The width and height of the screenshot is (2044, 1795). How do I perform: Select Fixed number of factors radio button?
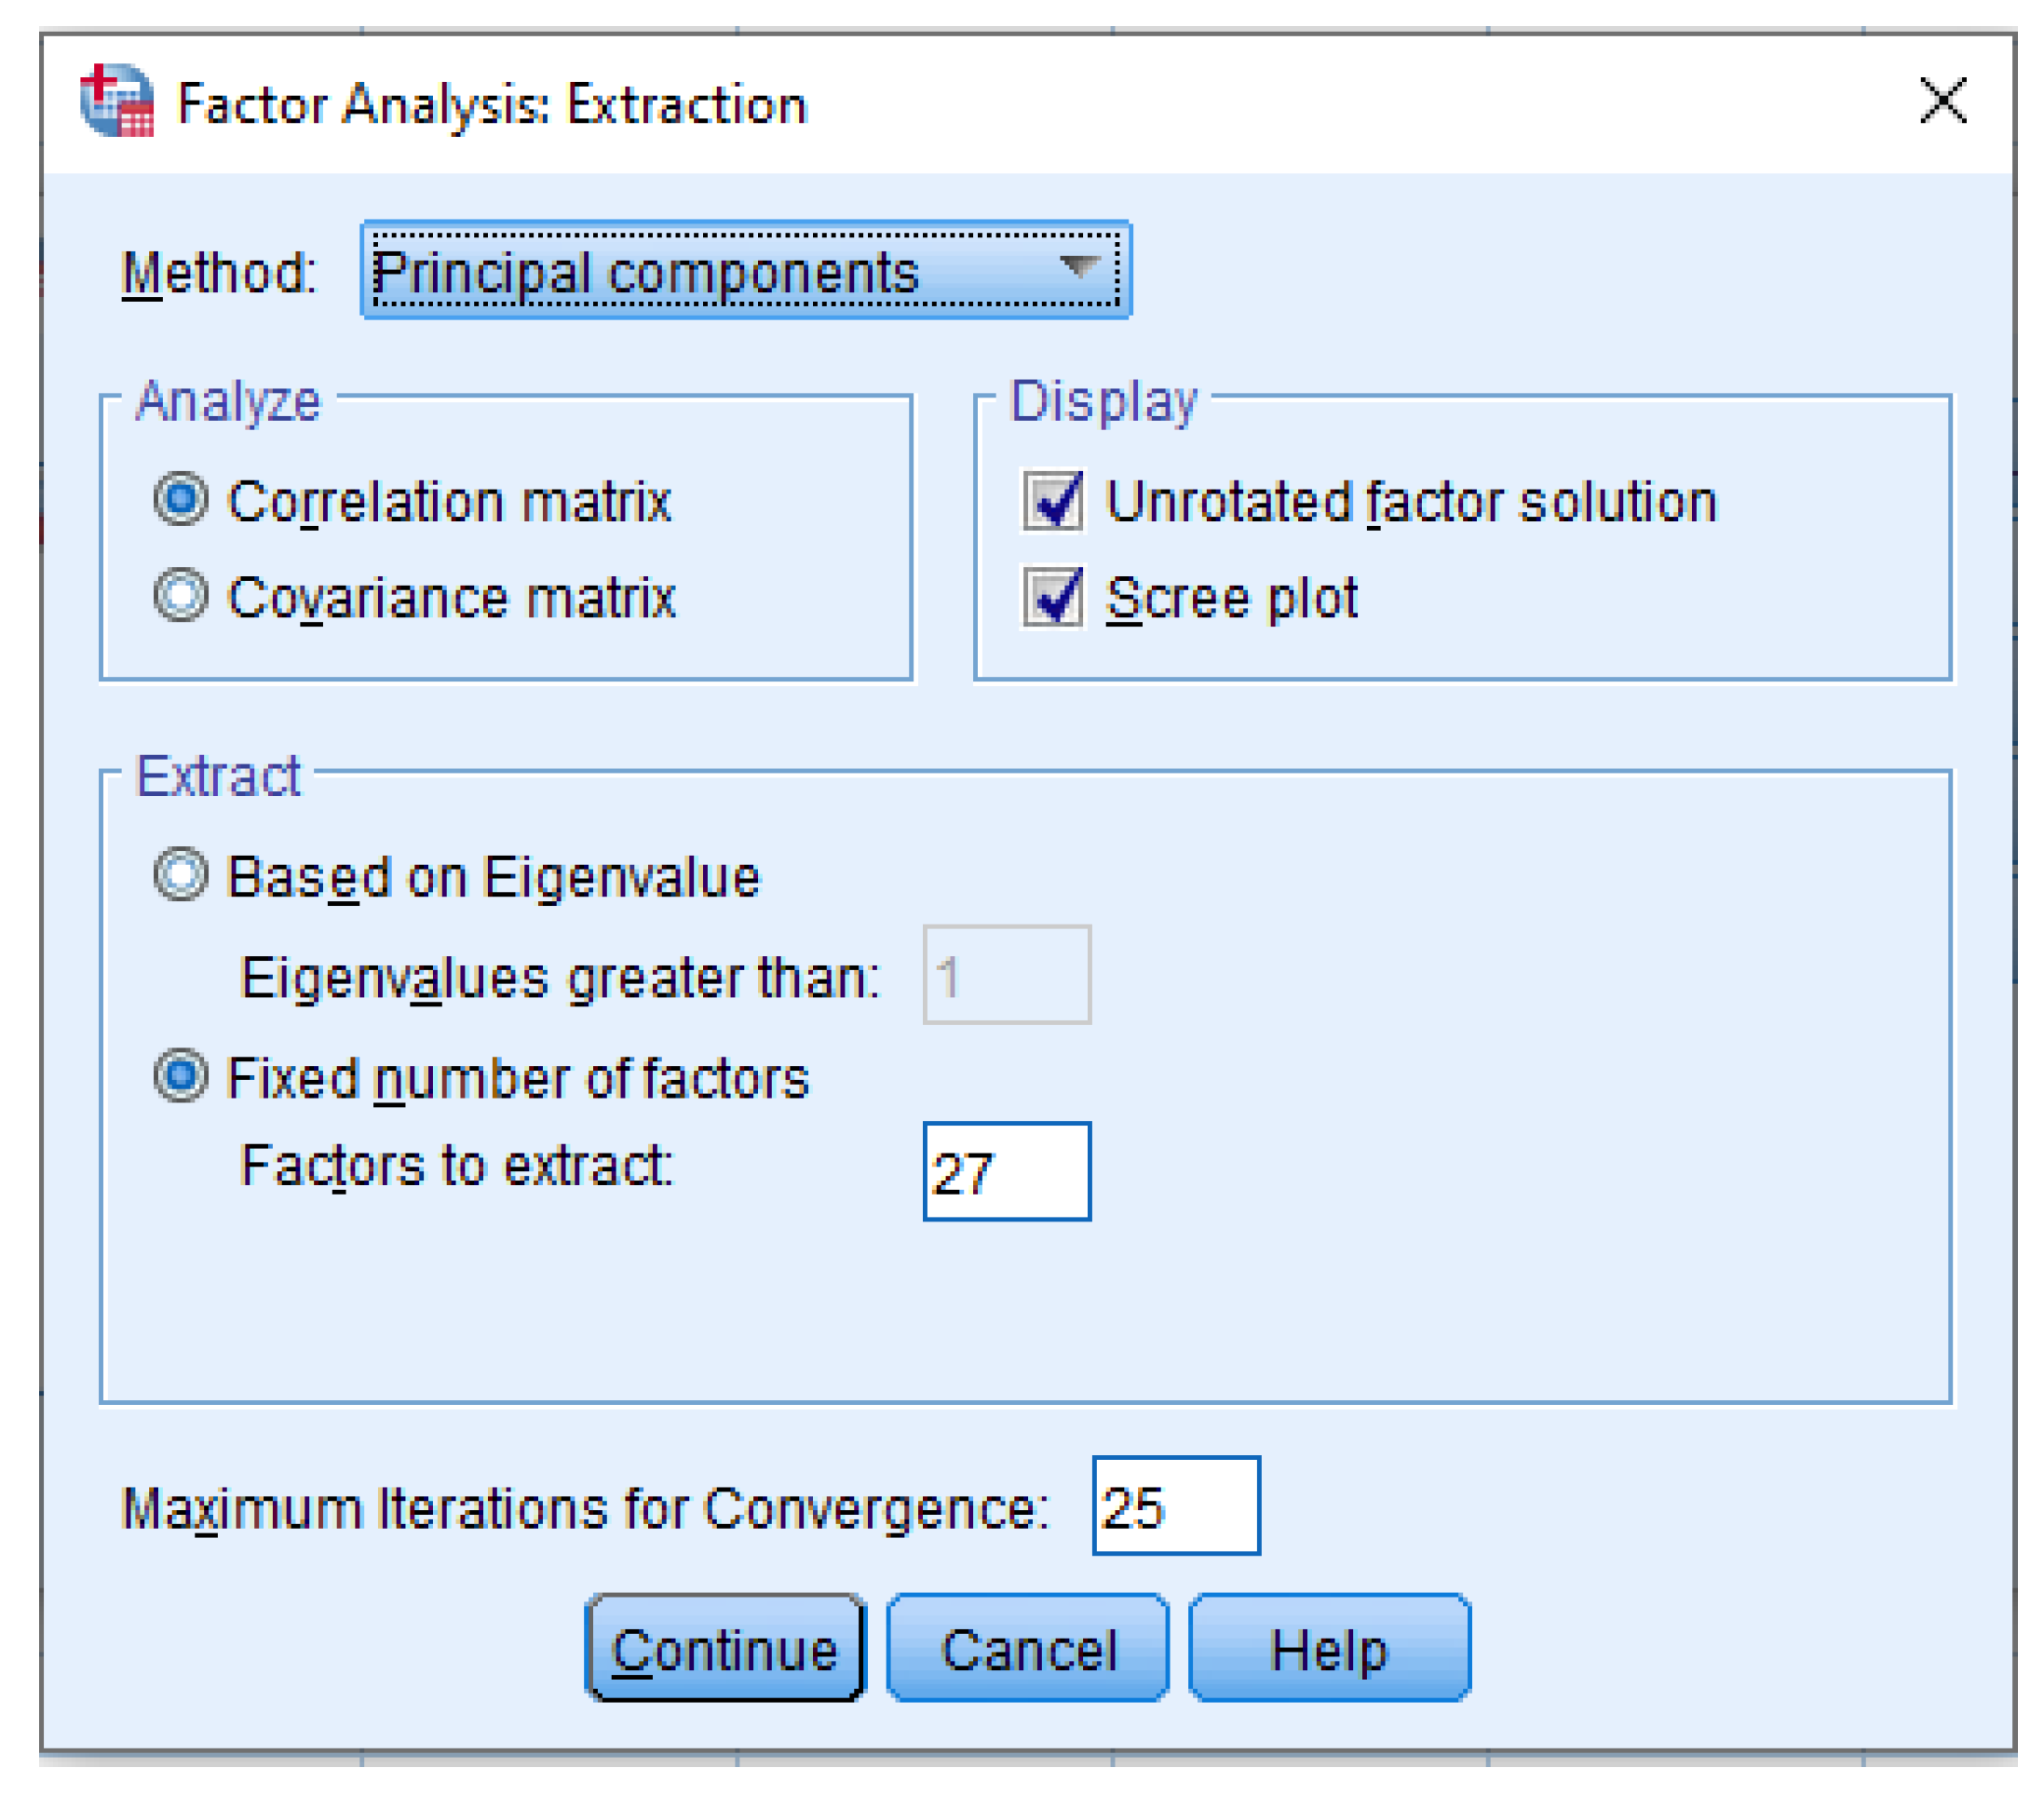181,1077
